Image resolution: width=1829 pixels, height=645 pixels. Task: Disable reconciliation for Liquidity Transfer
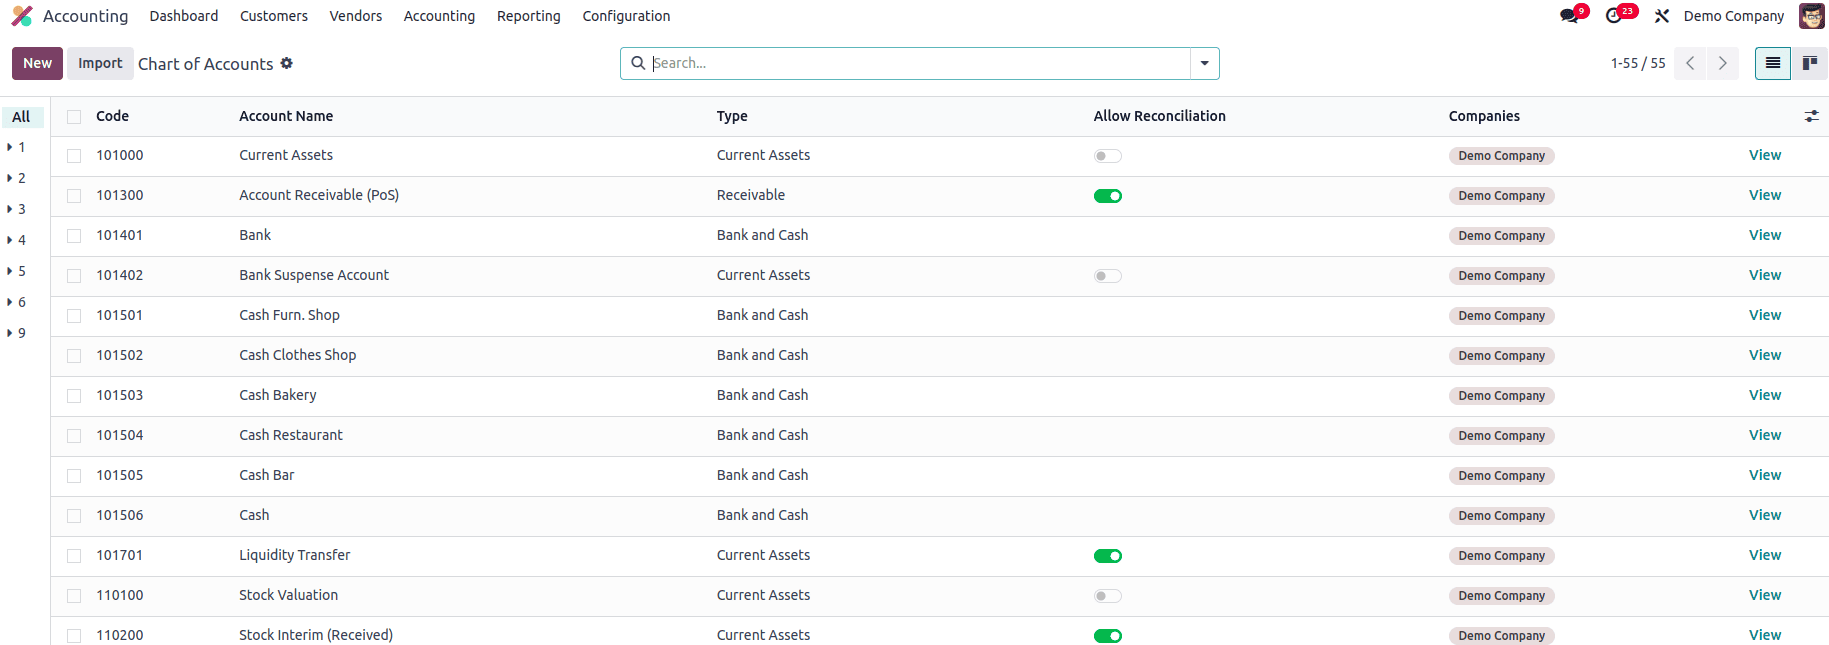[x=1108, y=556]
